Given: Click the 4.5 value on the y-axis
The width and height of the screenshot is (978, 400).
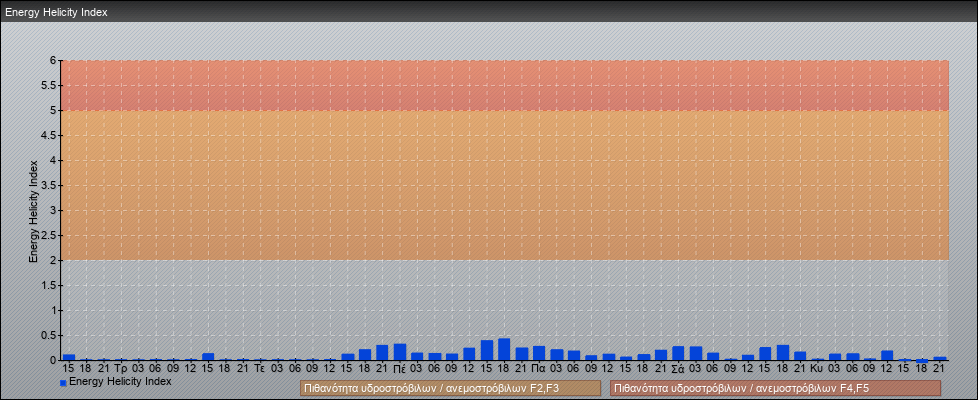Looking at the screenshot, I should [49, 135].
